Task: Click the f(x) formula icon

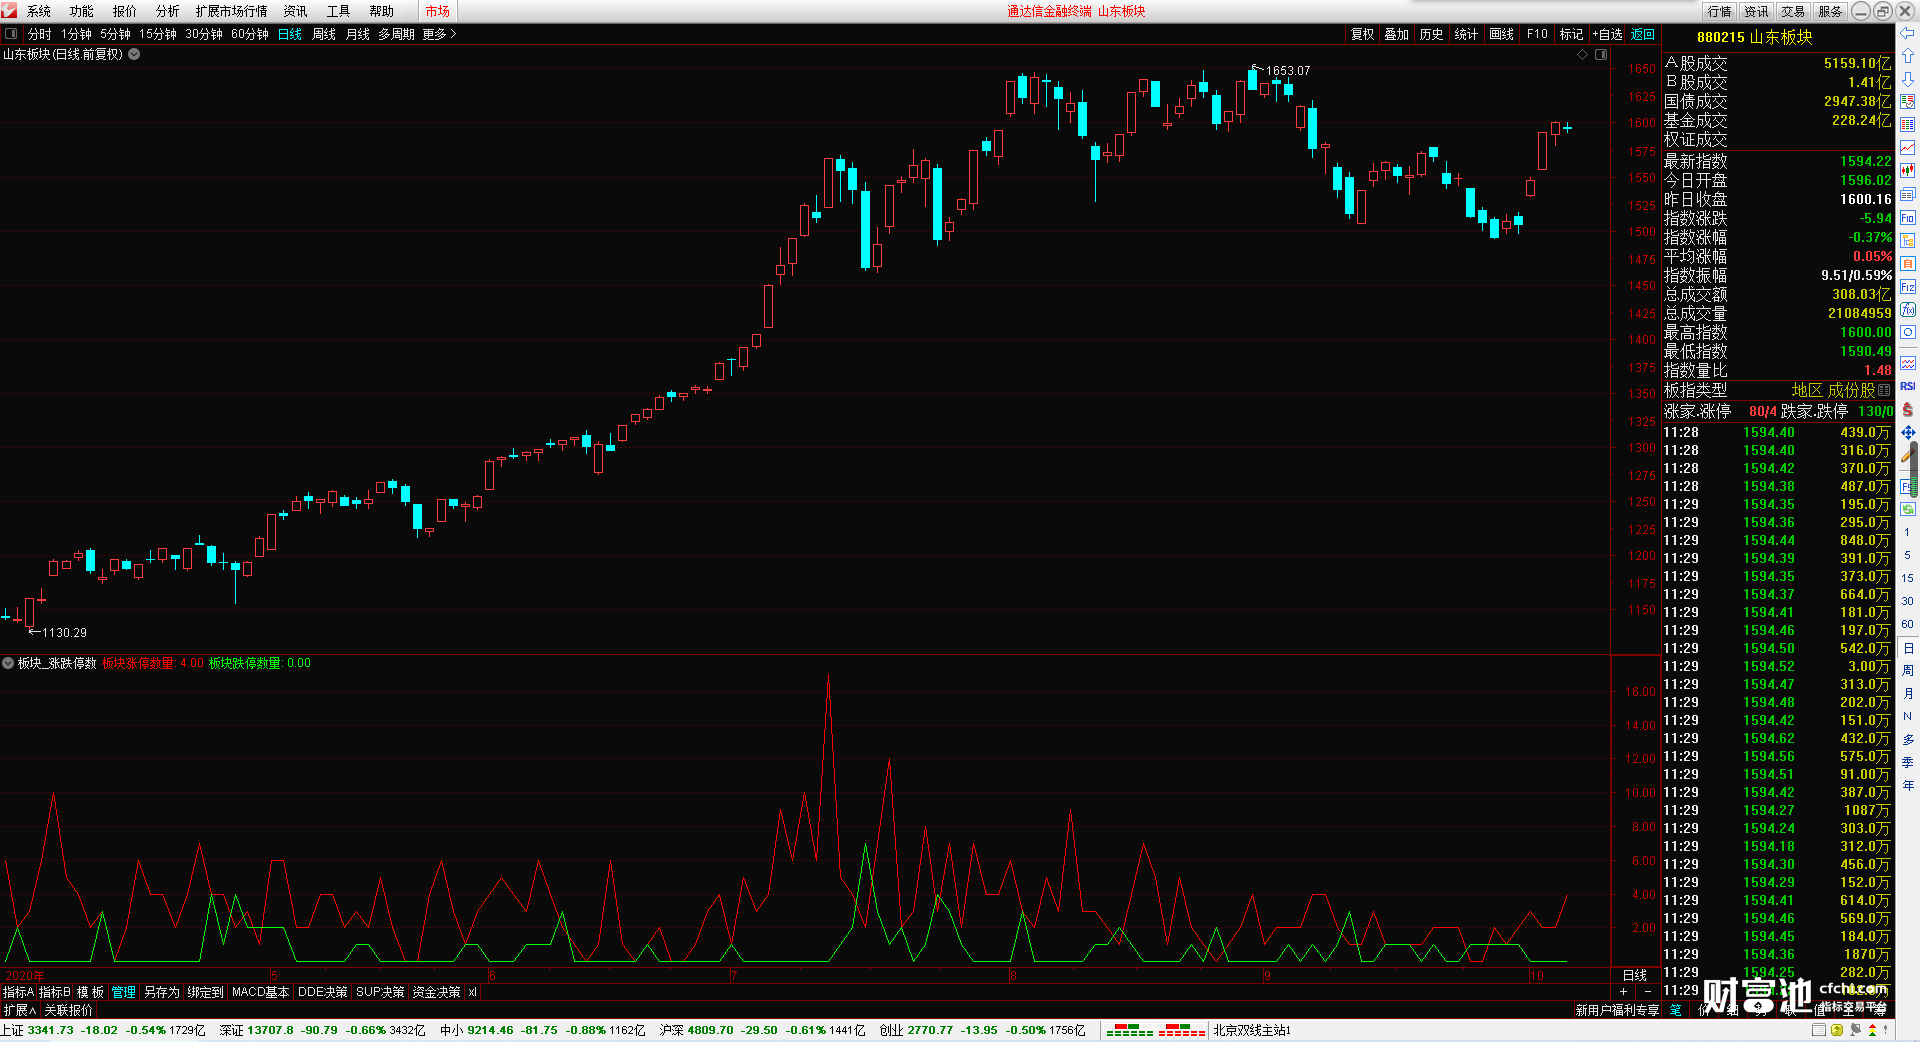Action: click(x=1907, y=310)
